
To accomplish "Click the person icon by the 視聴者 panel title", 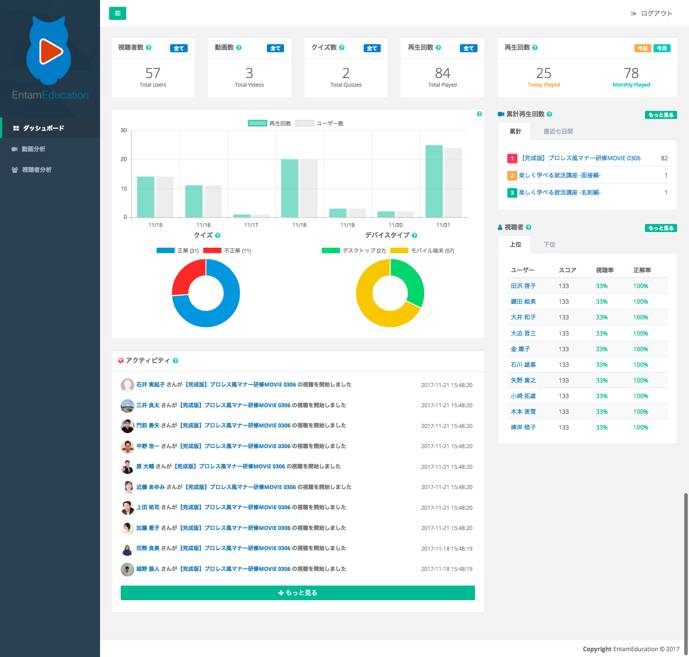I will click(x=500, y=227).
